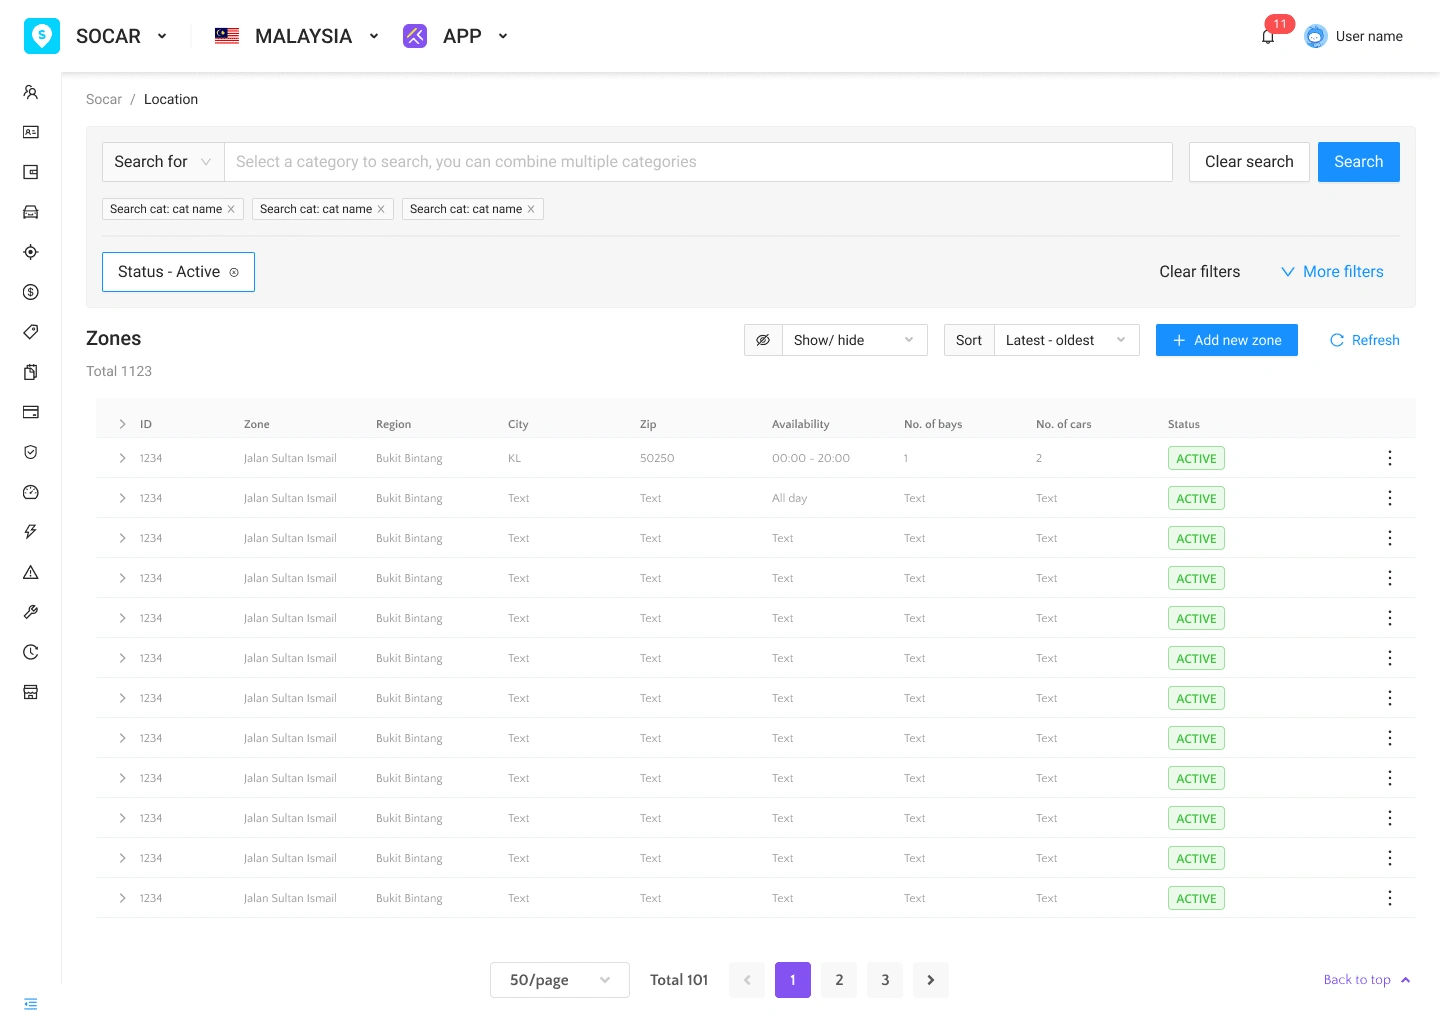Viewport: 1440px width, 1024px height.
Task: Click the Sort label button
Action: click(x=969, y=340)
